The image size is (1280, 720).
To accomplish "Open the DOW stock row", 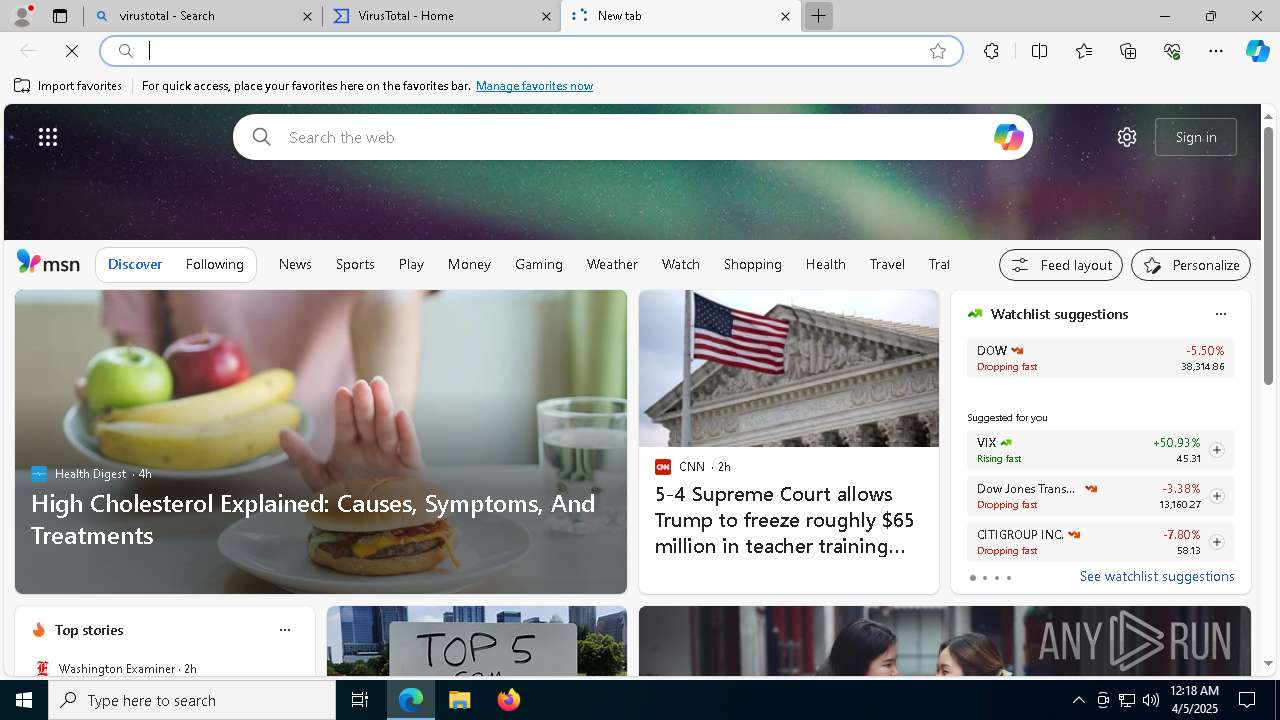I will tap(1100, 358).
